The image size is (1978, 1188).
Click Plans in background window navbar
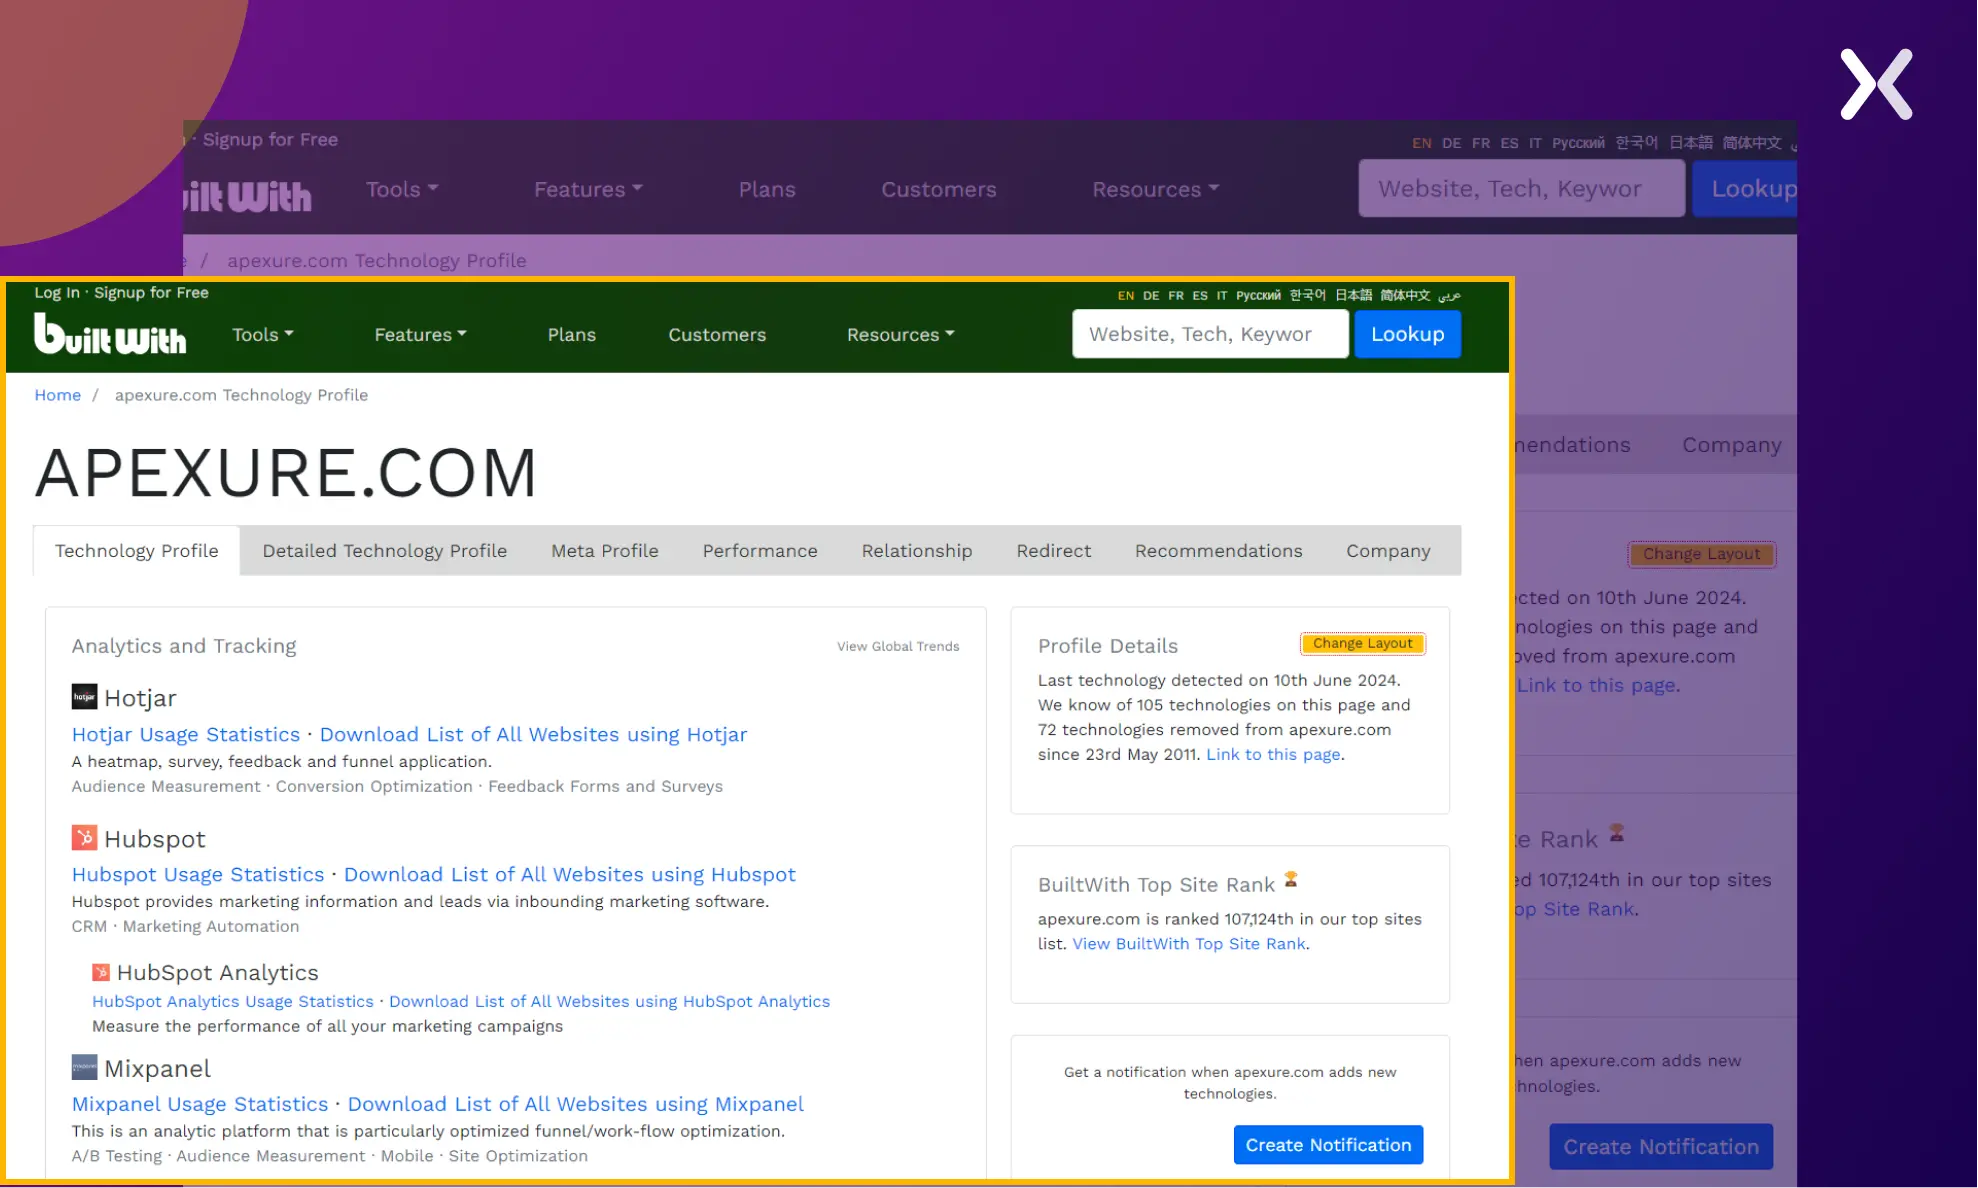click(767, 190)
